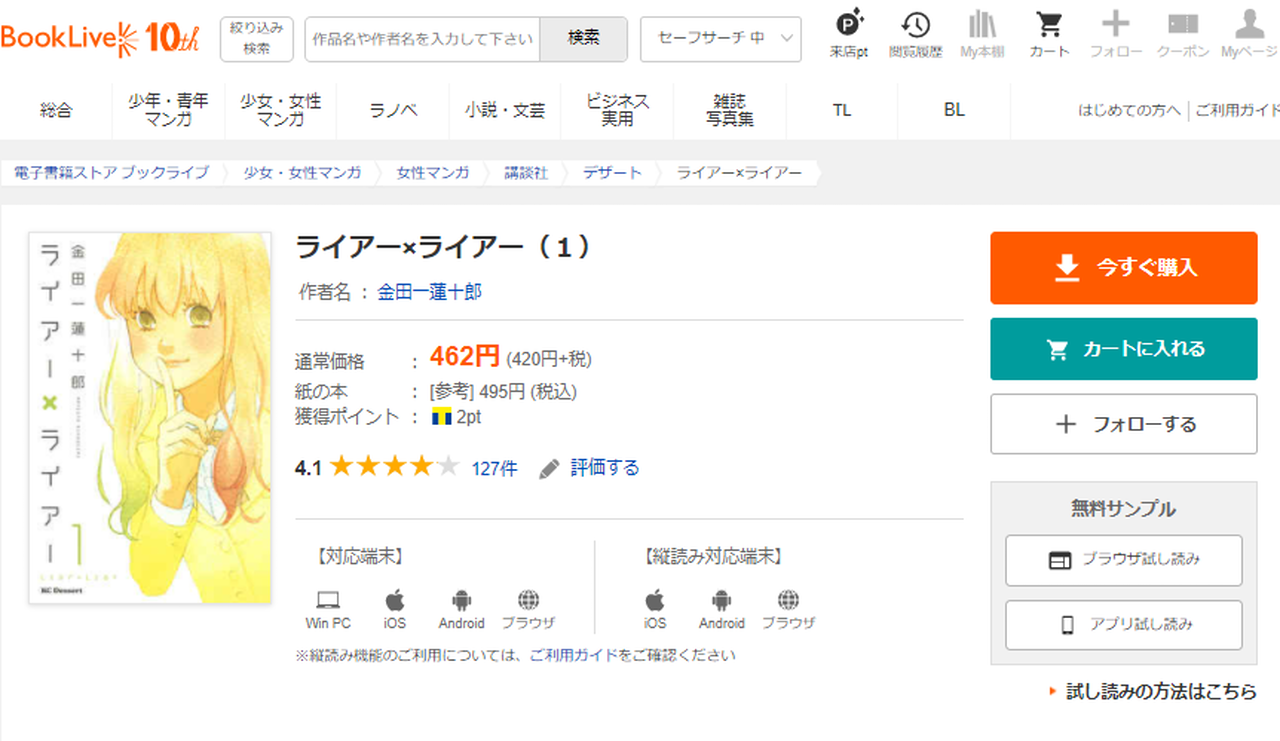This screenshot has width=1280, height=741.
Task: Start ブラウザ試し読み browser sample
Action: tap(1123, 560)
